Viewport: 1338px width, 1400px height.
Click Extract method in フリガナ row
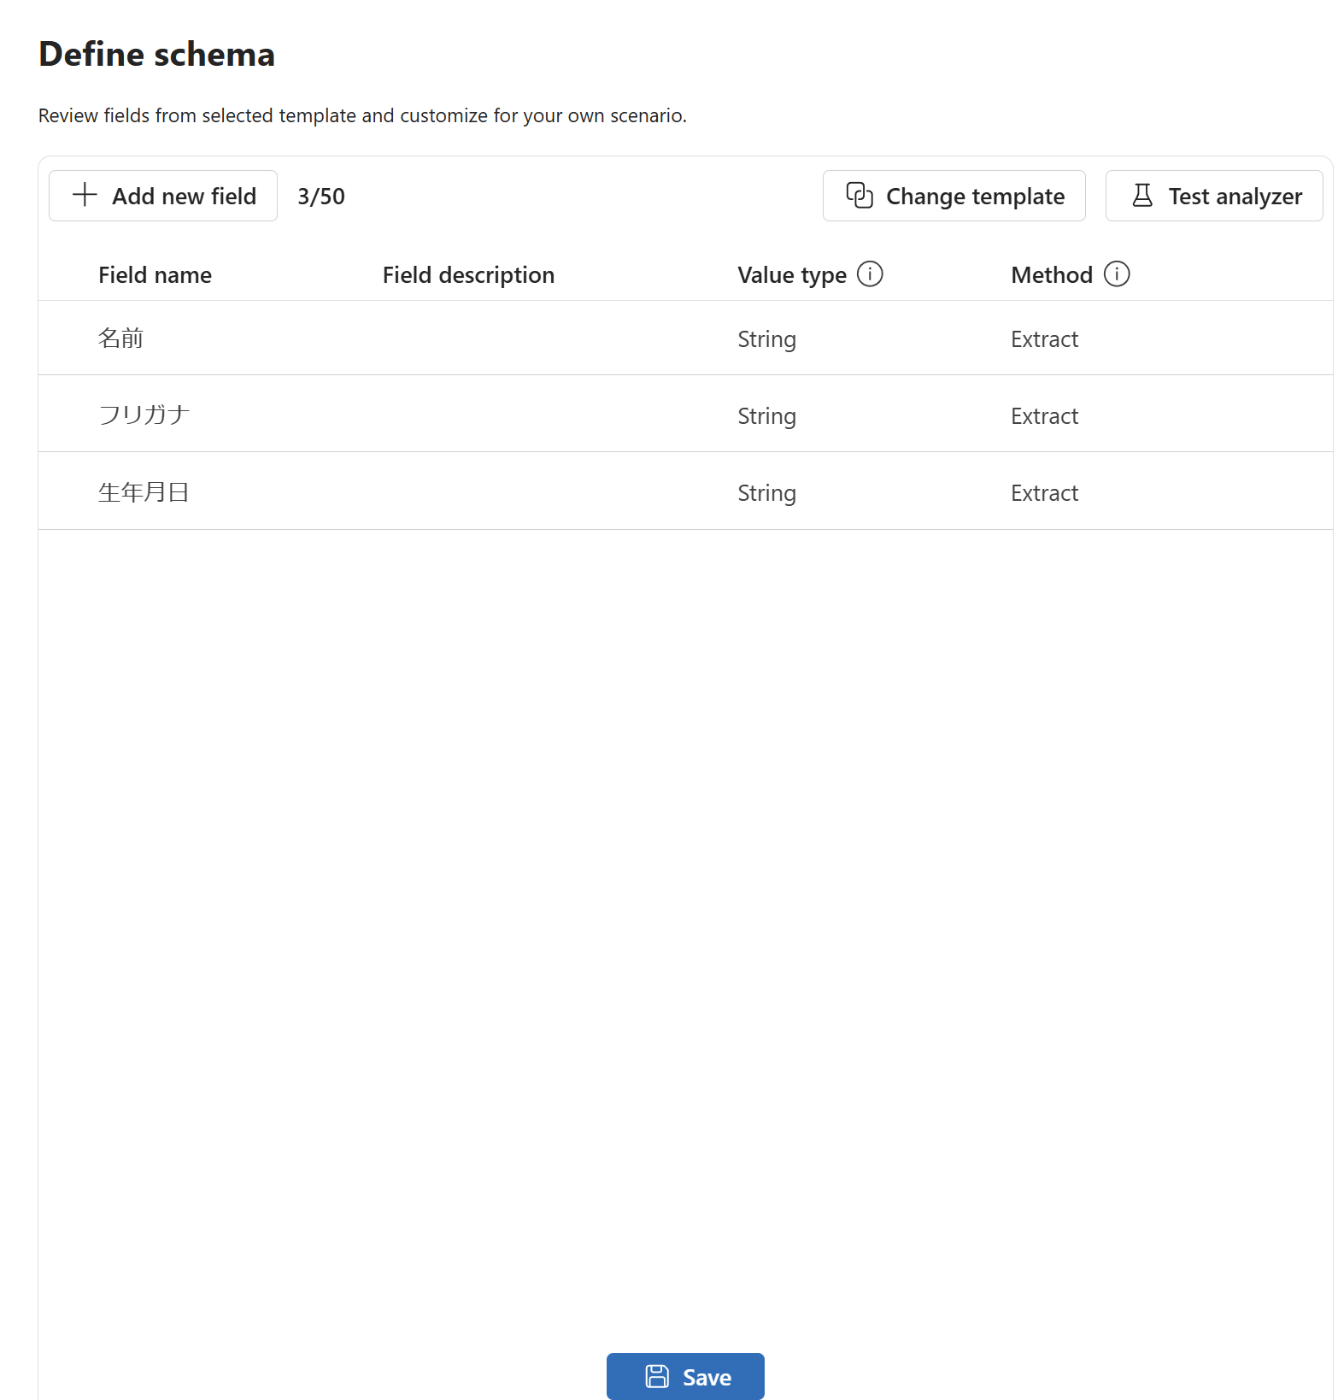(1044, 416)
